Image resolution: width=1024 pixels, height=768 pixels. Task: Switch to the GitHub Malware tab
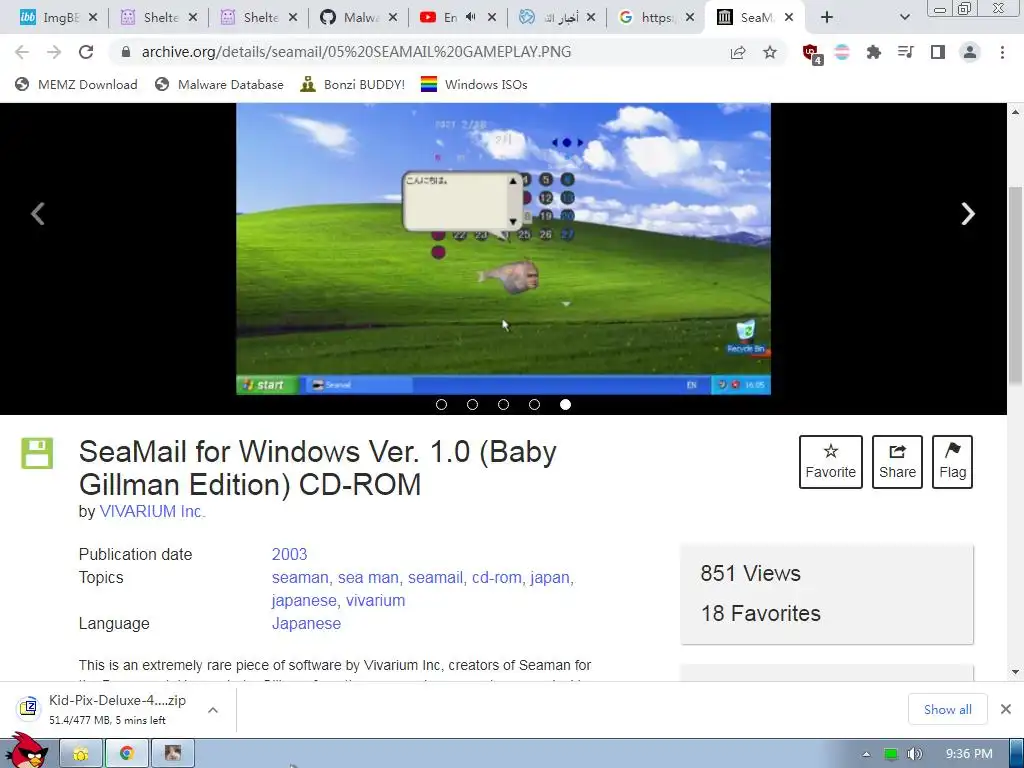click(359, 18)
